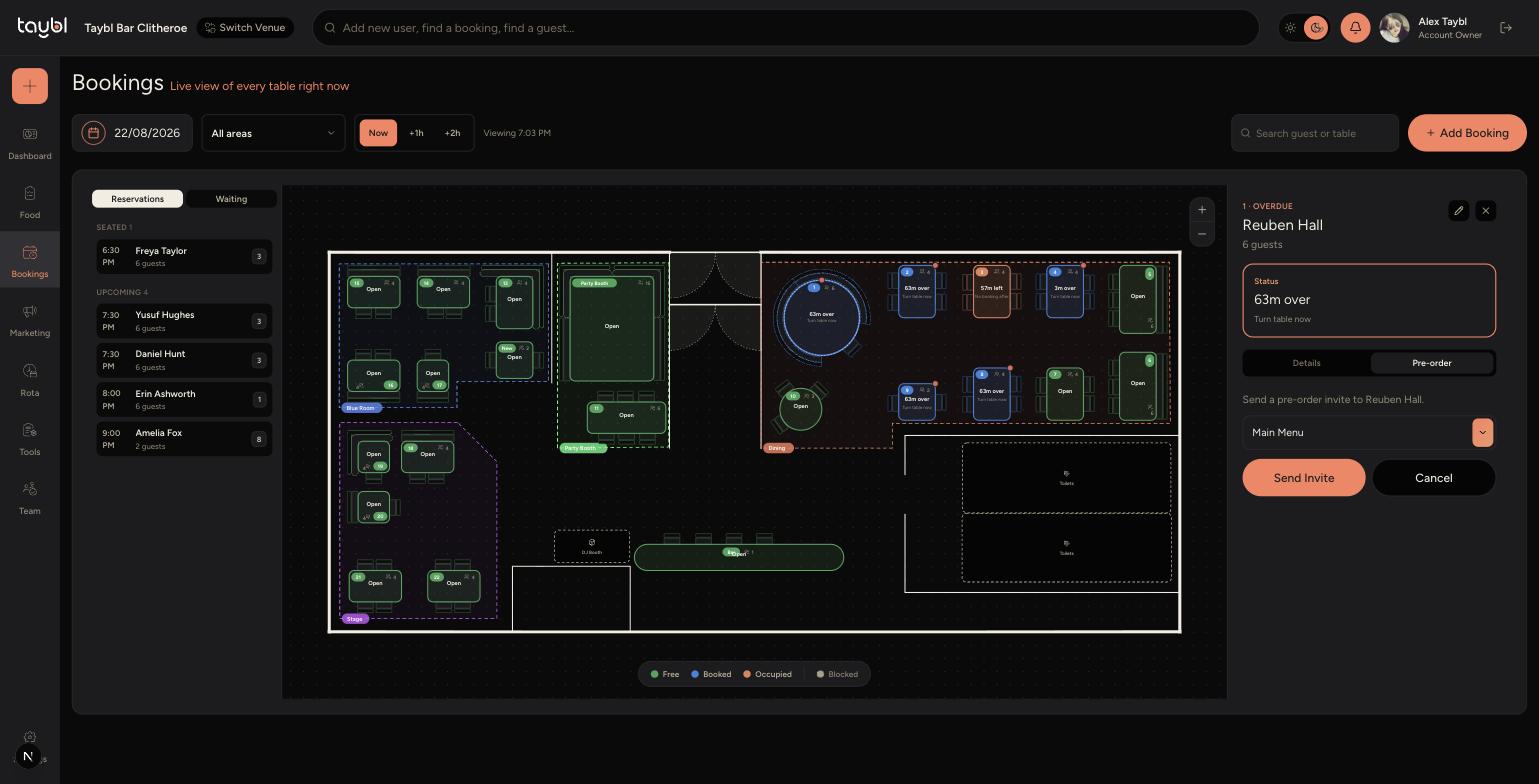Select Amelia Fox 9:00 PM reservation
The image size is (1539, 784).
(184, 439)
